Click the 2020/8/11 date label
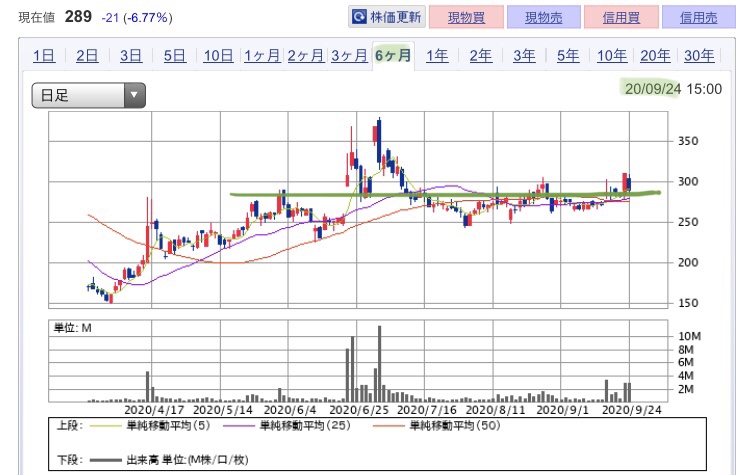743x475 pixels. [495, 410]
